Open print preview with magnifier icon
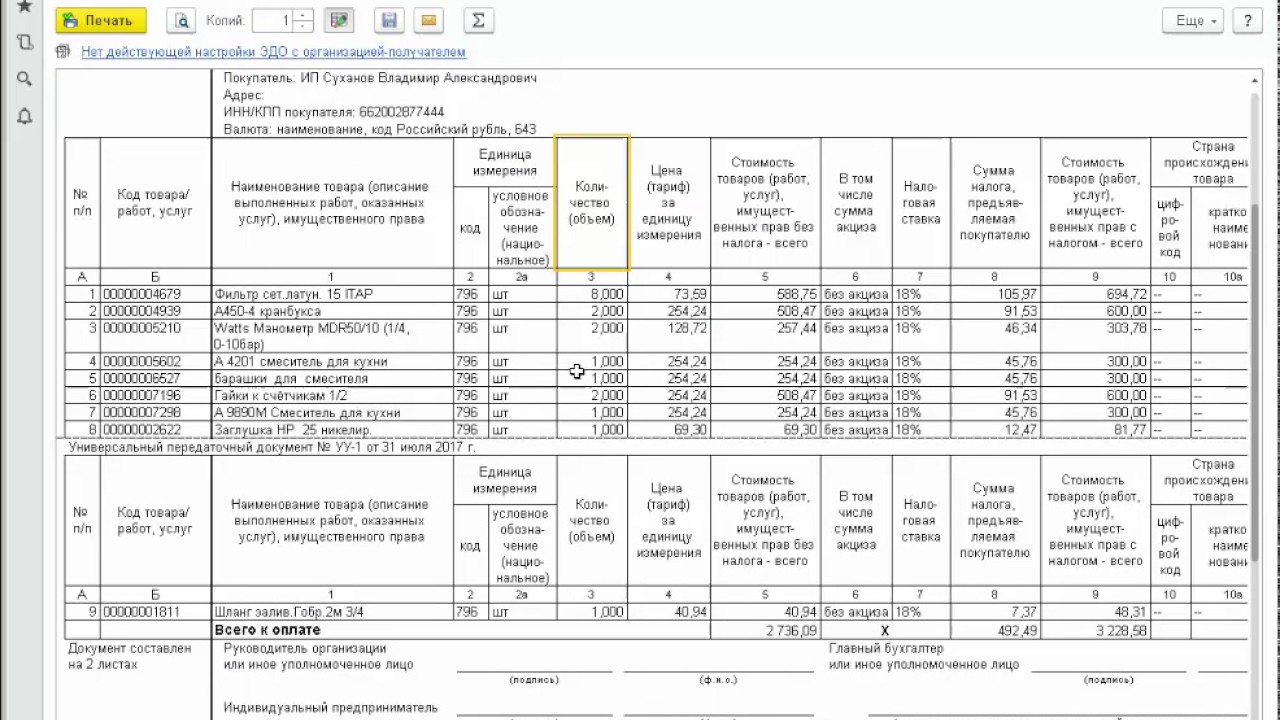 tap(181, 20)
